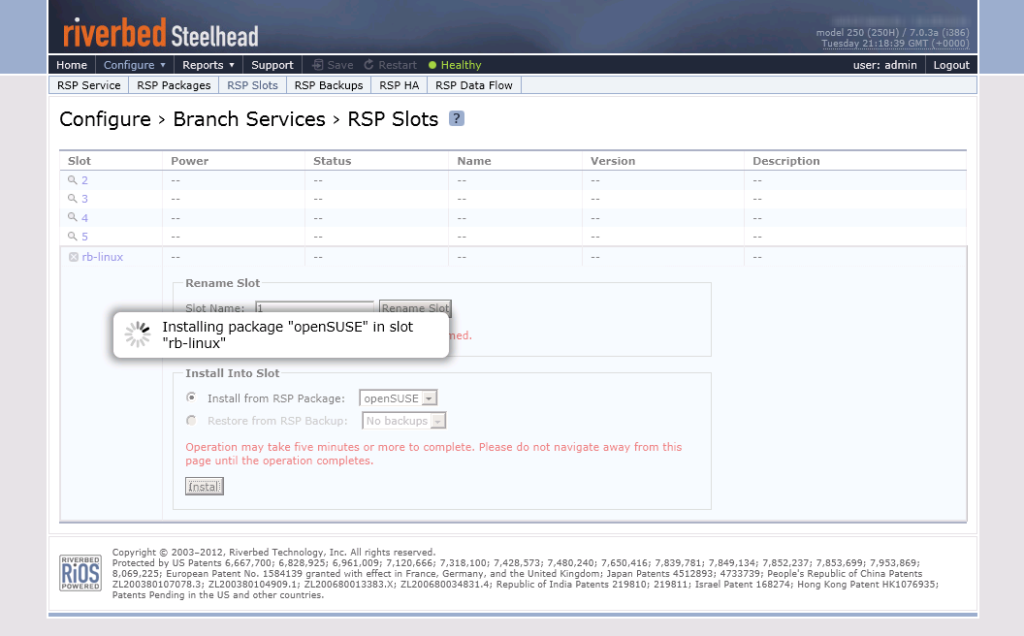
Task: Expand slot 2 magnifier icon
Action: tap(72, 180)
